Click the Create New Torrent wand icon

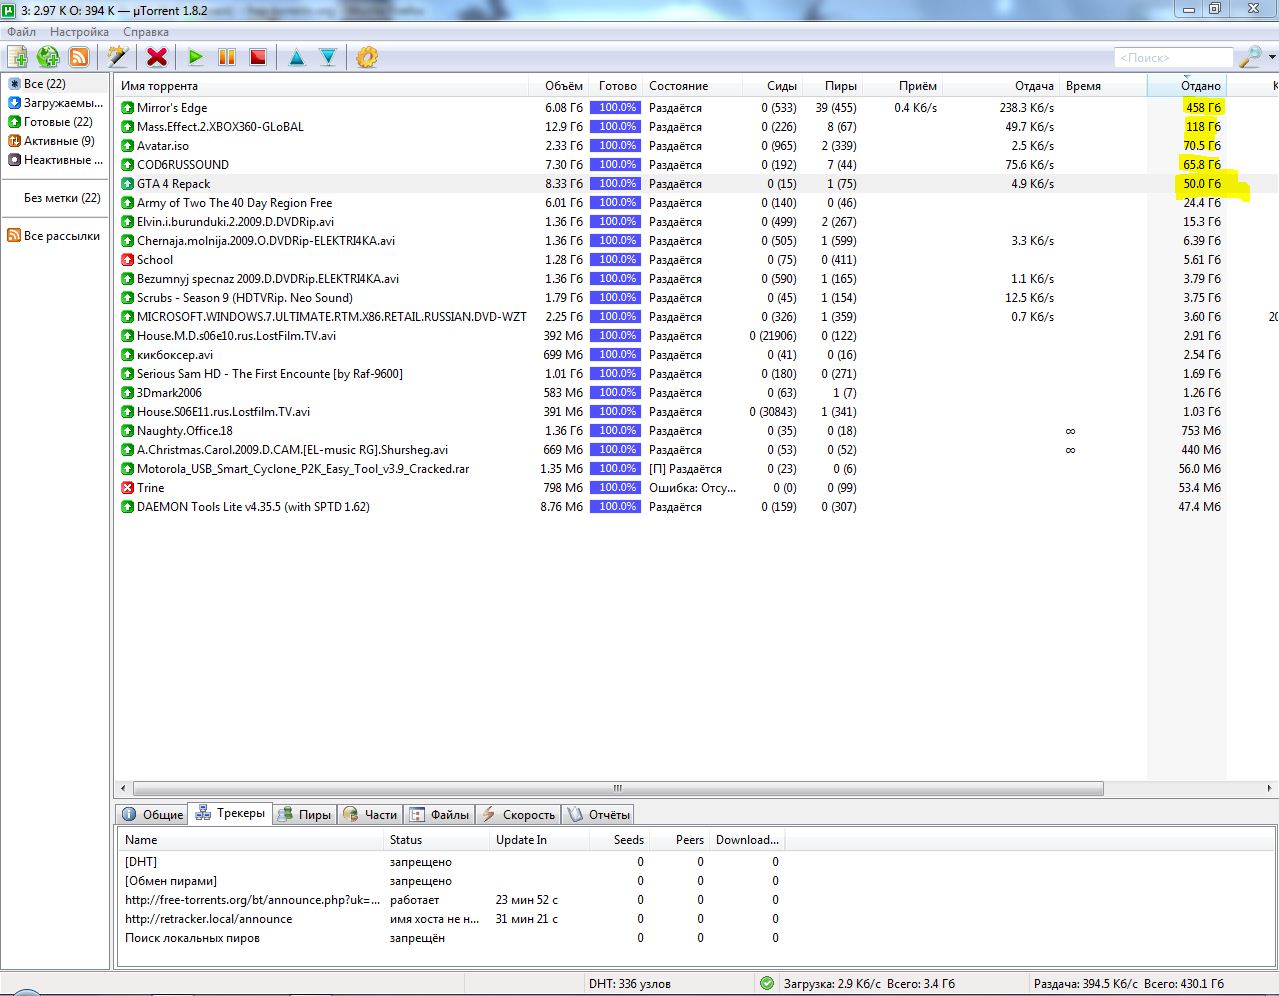click(118, 57)
